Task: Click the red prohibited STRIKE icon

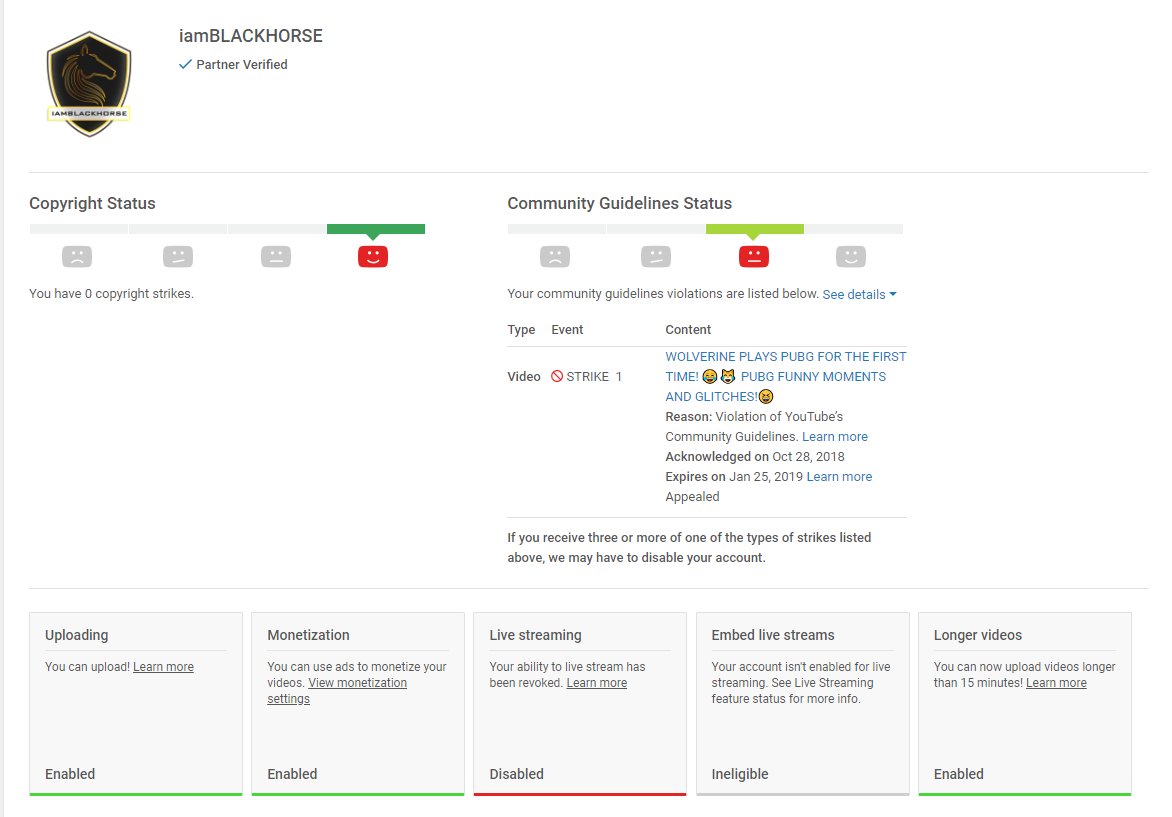Action: (557, 376)
